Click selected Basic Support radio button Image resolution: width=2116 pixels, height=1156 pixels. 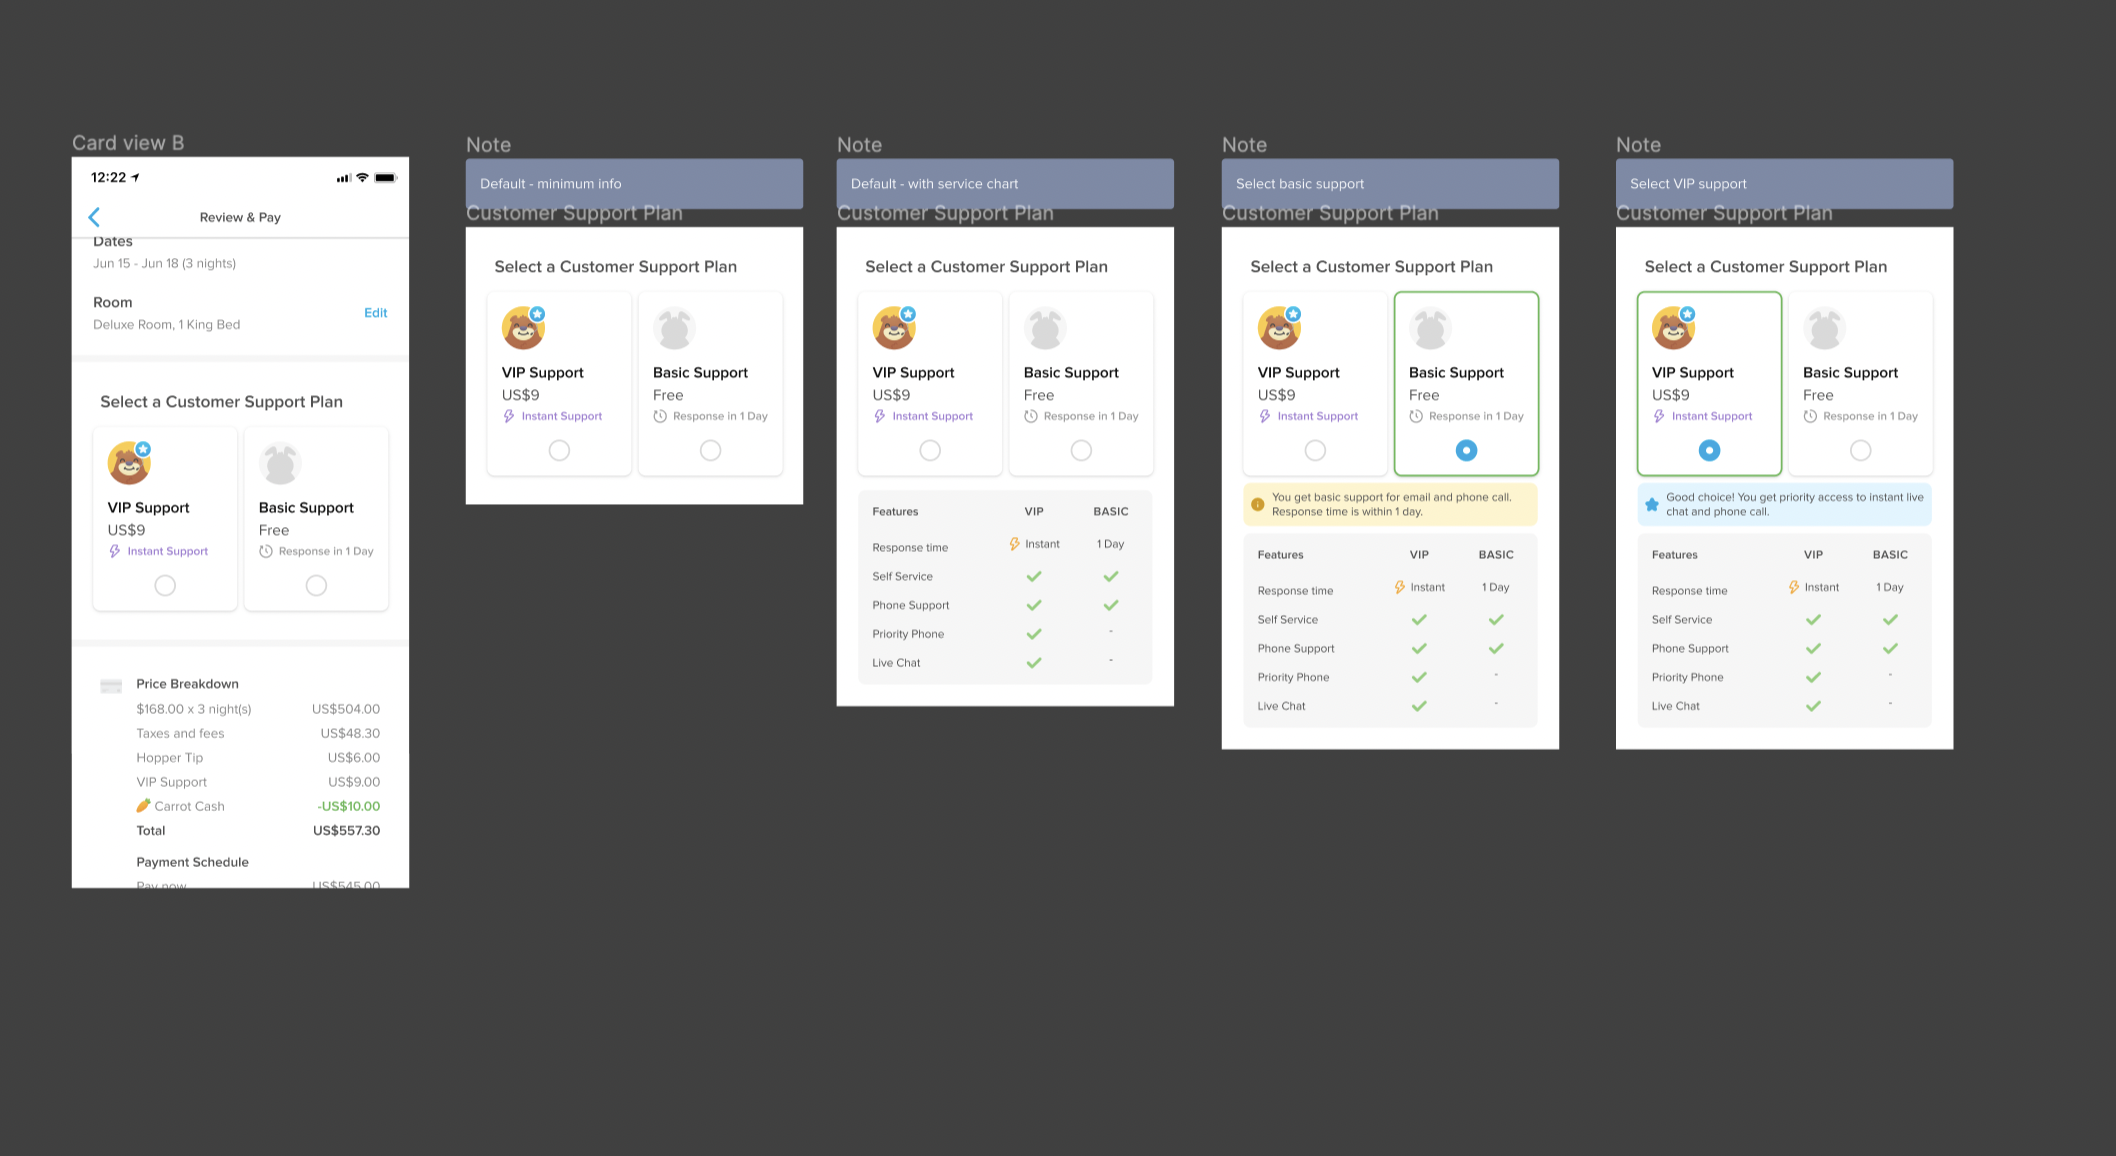pyautogui.click(x=1466, y=451)
